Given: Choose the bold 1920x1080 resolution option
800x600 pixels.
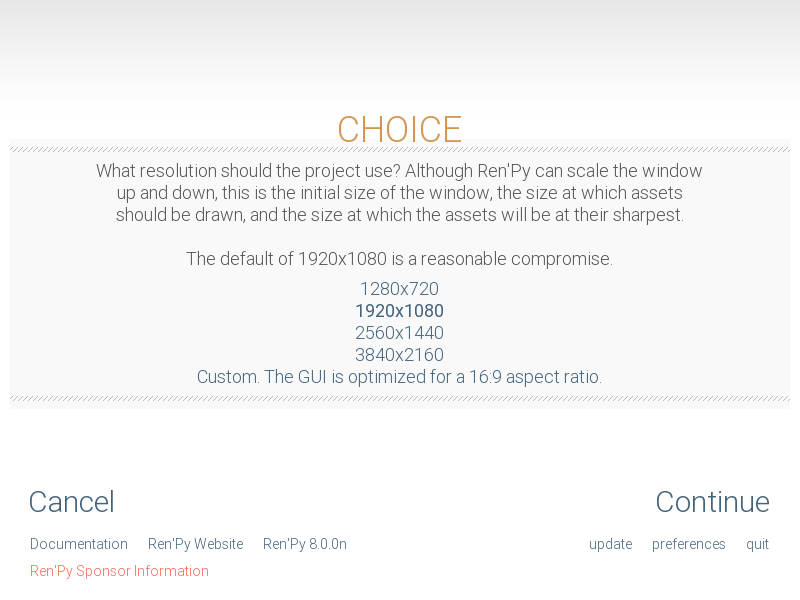Looking at the screenshot, I should coord(399,311).
